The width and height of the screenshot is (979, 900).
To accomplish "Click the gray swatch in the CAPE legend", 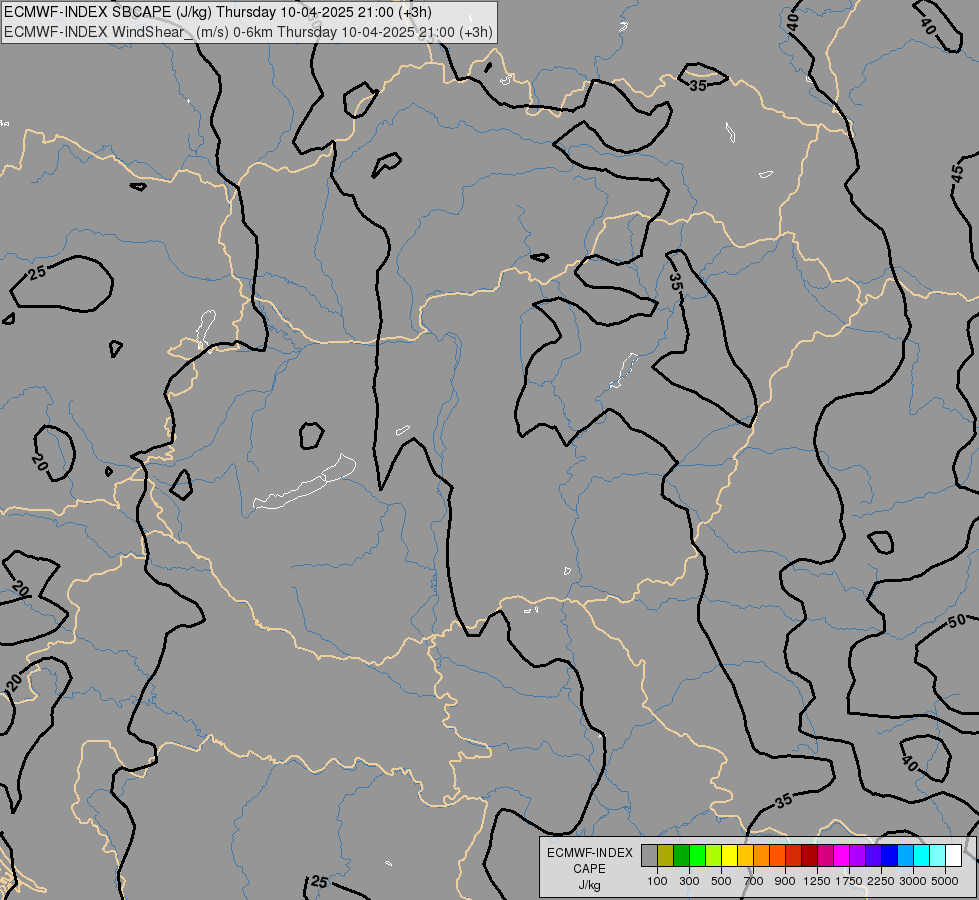I will tap(649, 856).
